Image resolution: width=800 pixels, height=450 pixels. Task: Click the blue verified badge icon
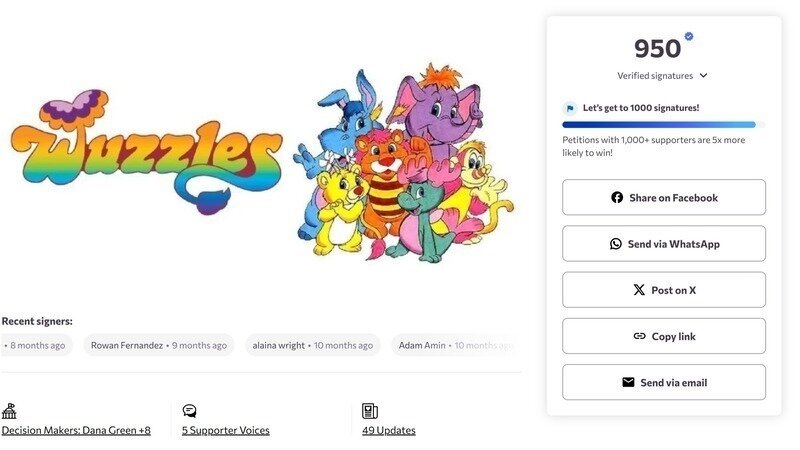(689, 37)
